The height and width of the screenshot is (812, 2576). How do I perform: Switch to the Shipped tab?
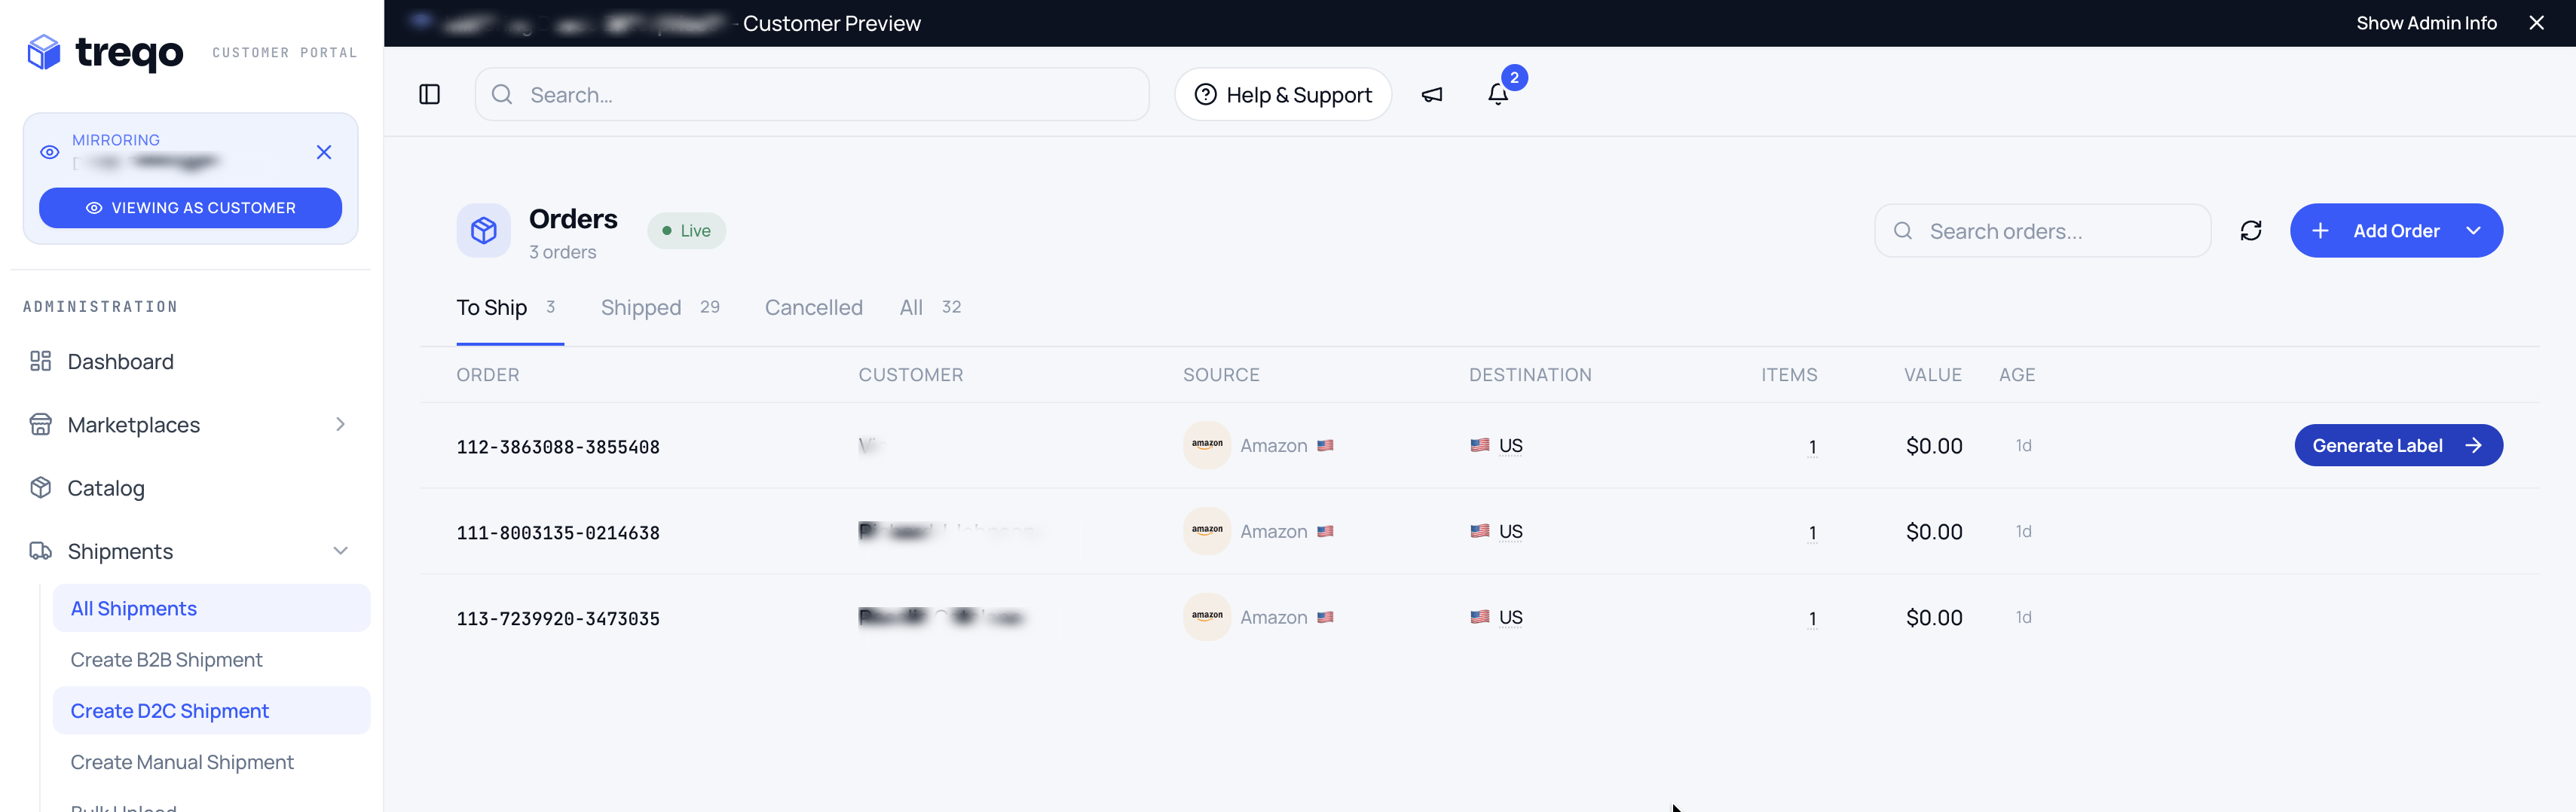660,308
